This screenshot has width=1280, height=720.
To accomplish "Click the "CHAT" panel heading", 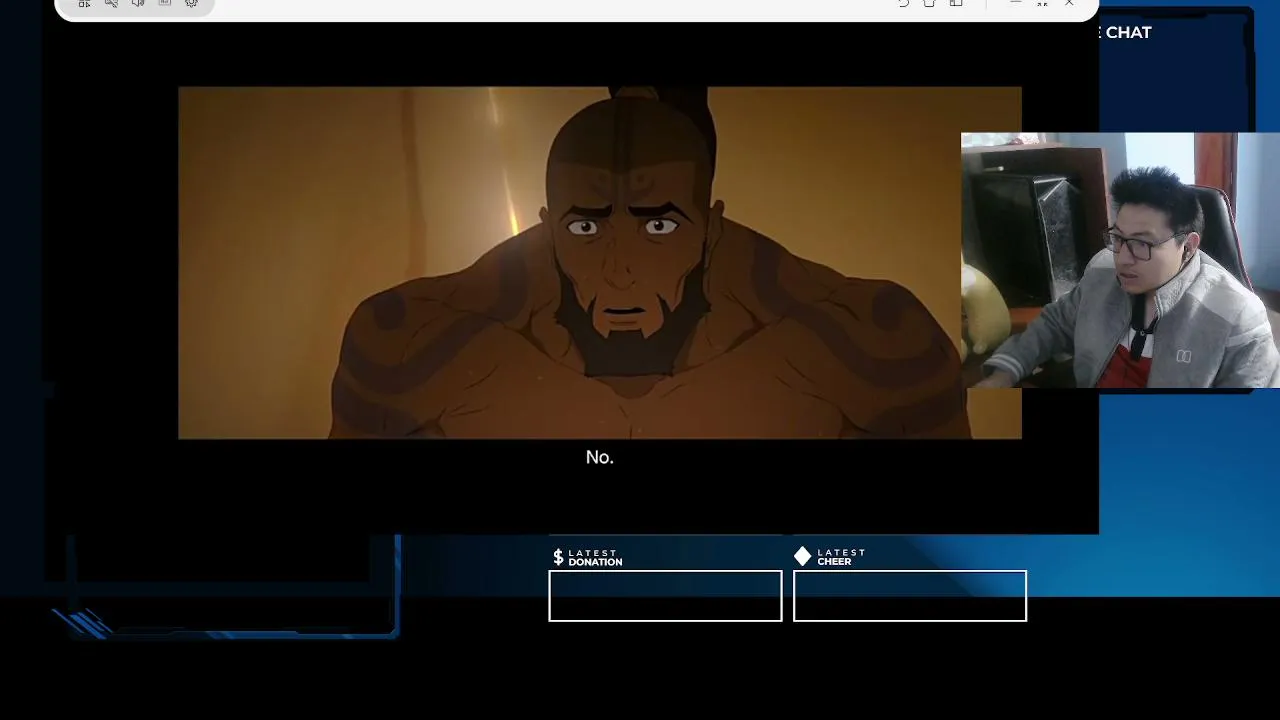I will point(1128,32).
